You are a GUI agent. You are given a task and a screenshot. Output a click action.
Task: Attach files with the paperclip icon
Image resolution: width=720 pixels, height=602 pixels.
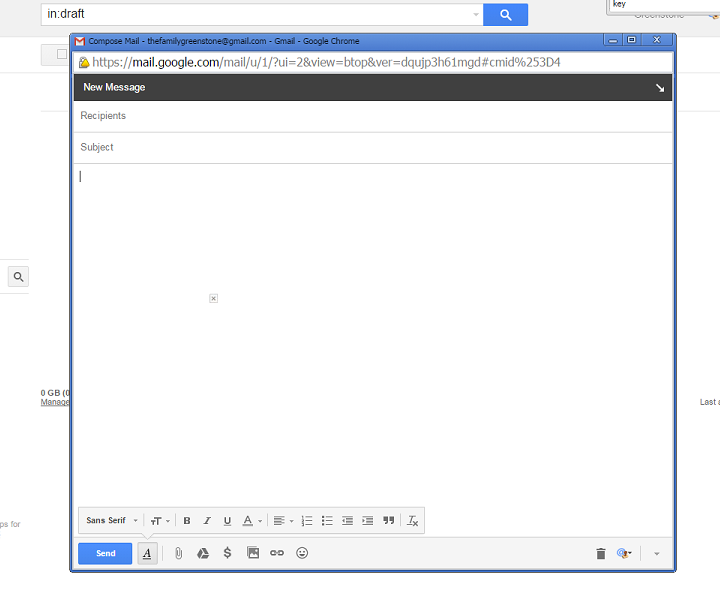pyautogui.click(x=178, y=553)
